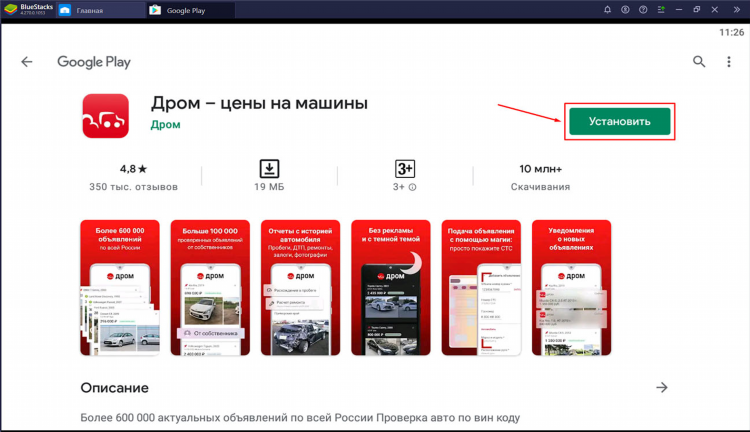Click the BlueStacks notification bell icon
Viewport: 750px width, 432px height.
pos(607,10)
